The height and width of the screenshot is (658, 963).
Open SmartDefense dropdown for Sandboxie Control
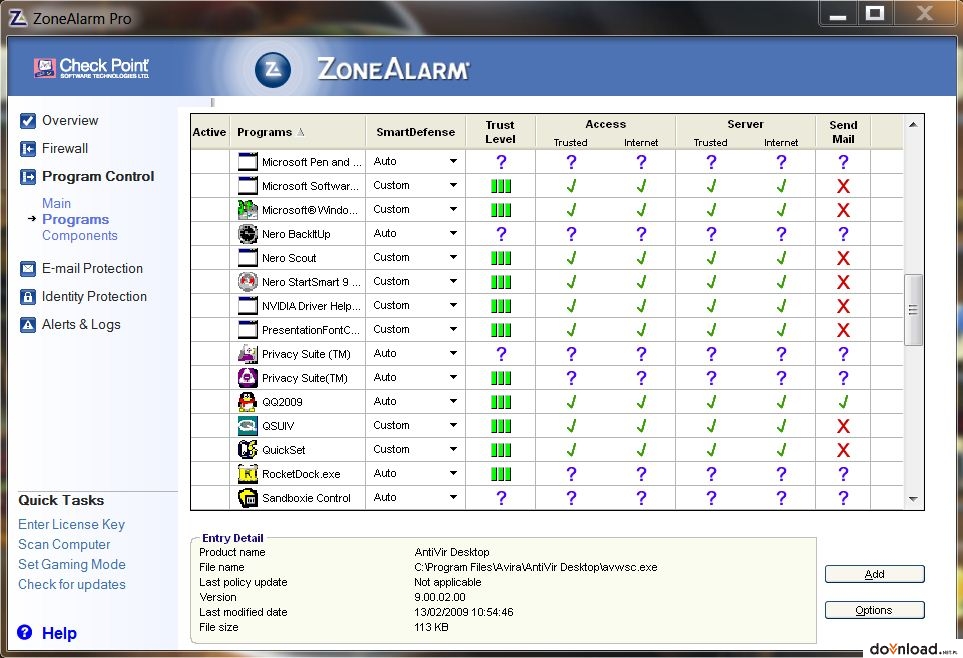453,496
